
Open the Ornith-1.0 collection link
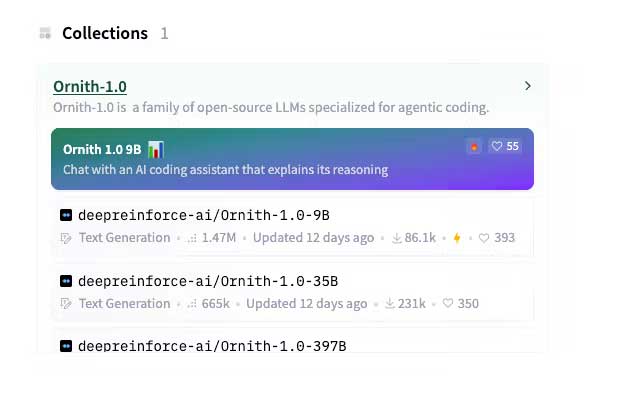[90, 86]
